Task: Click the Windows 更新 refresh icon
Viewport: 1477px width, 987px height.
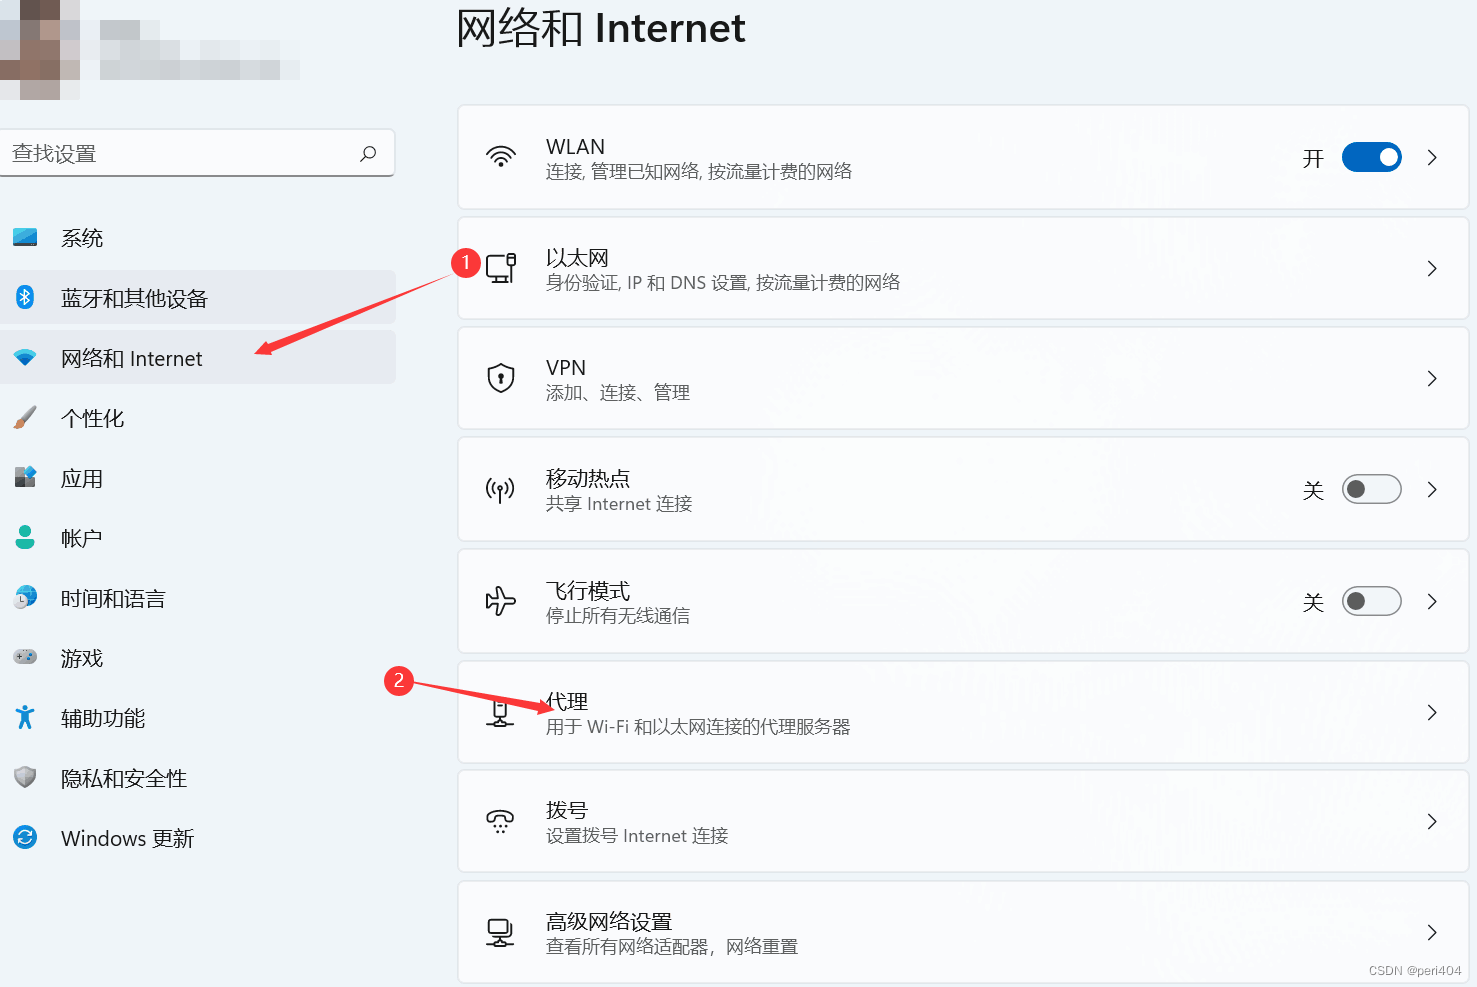Action: (25, 837)
